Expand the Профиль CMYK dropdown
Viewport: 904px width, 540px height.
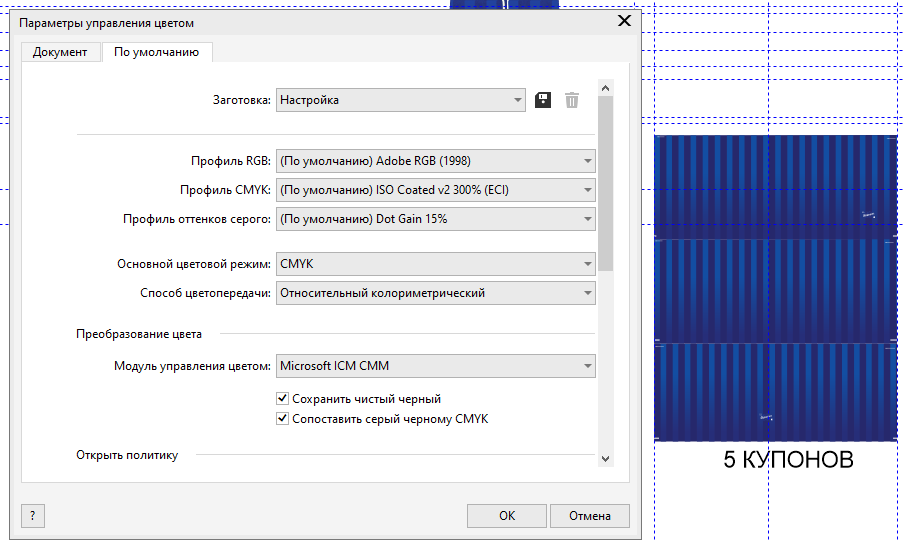coord(435,190)
